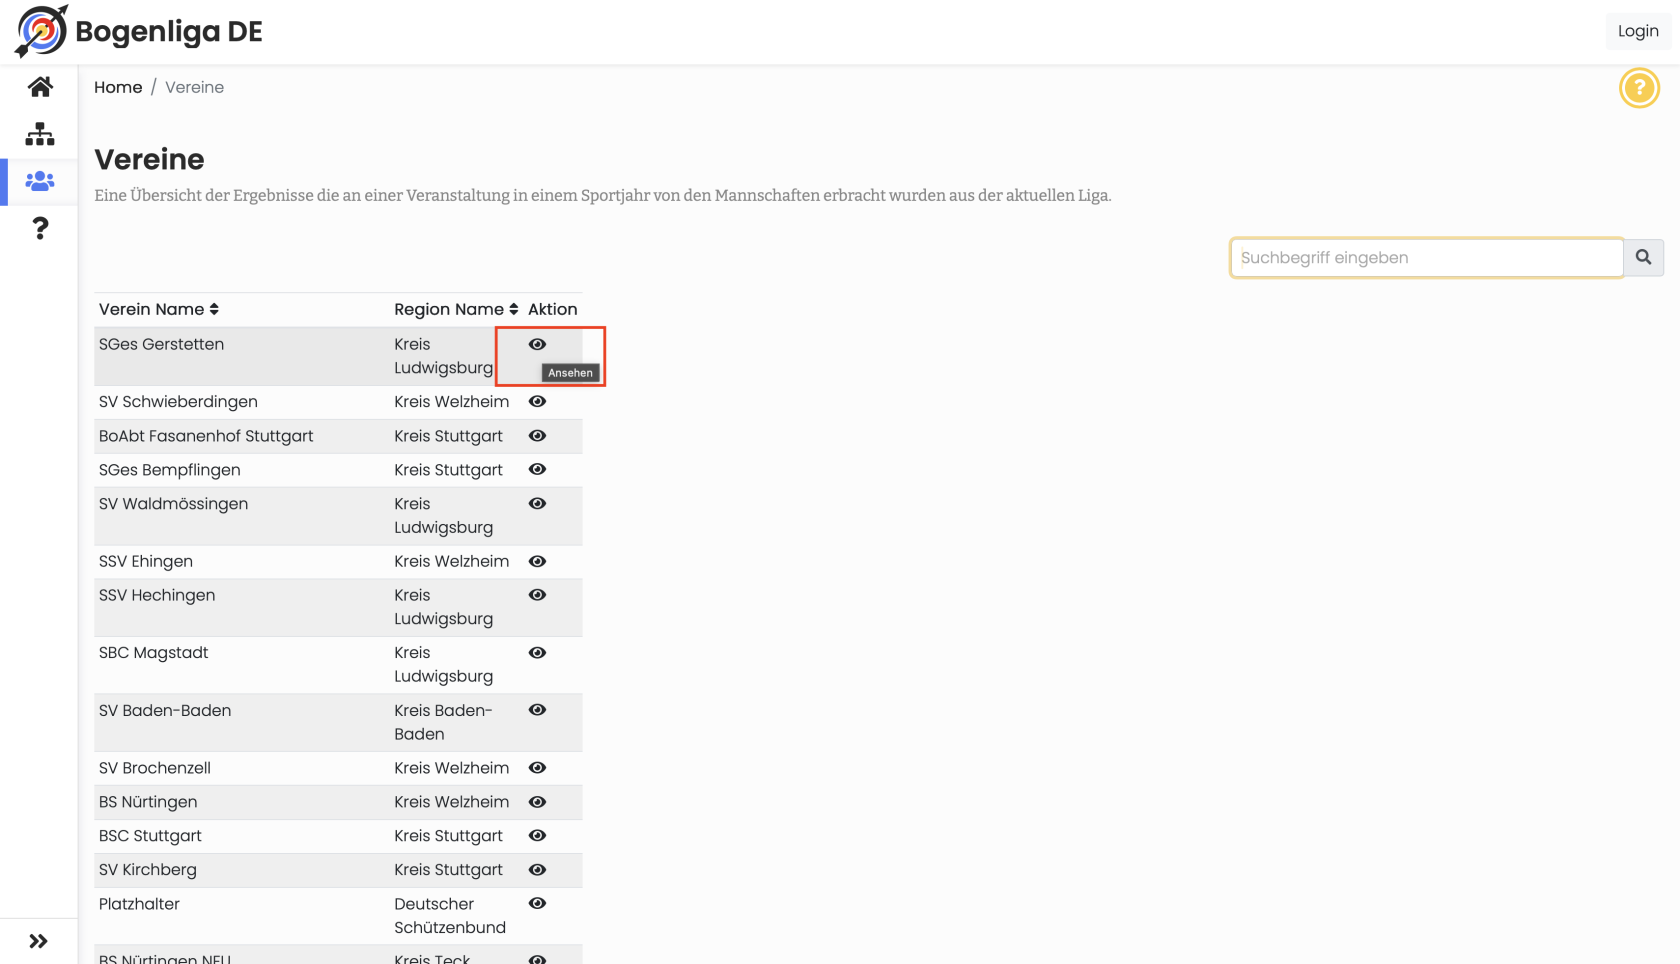Select SGes Gerstetten club name

click(x=161, y=344)
